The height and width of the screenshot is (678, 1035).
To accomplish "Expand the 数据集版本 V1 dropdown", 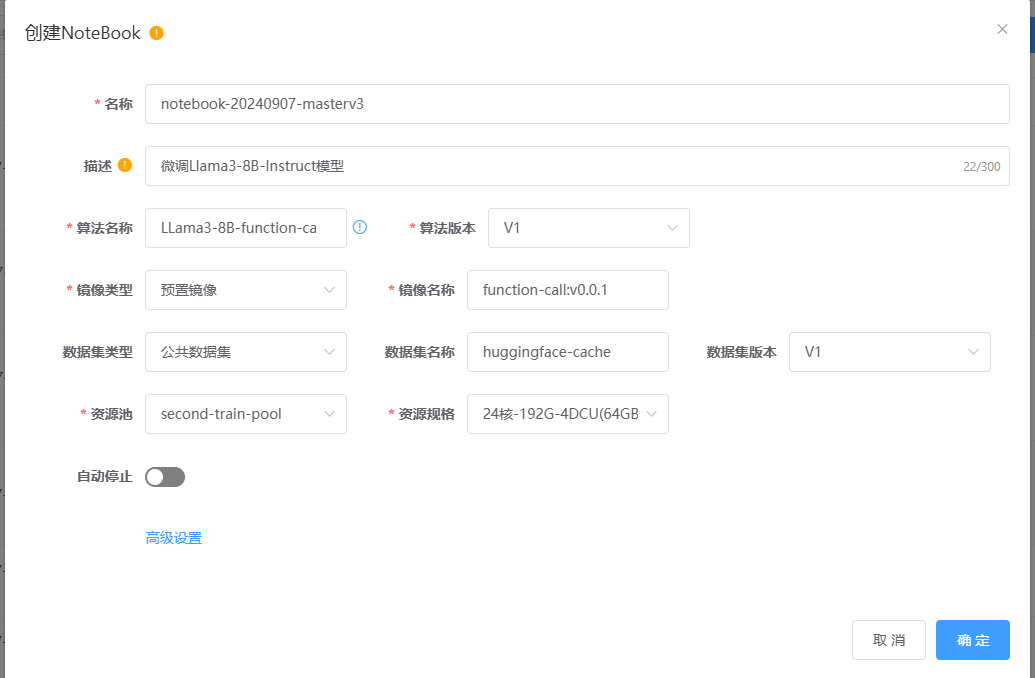I will 889,352.
